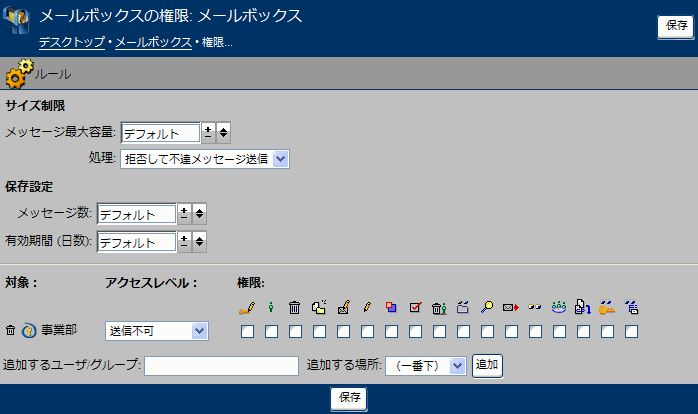
Task: Click the pencil permission icon
Action: [x=367, y=308]
